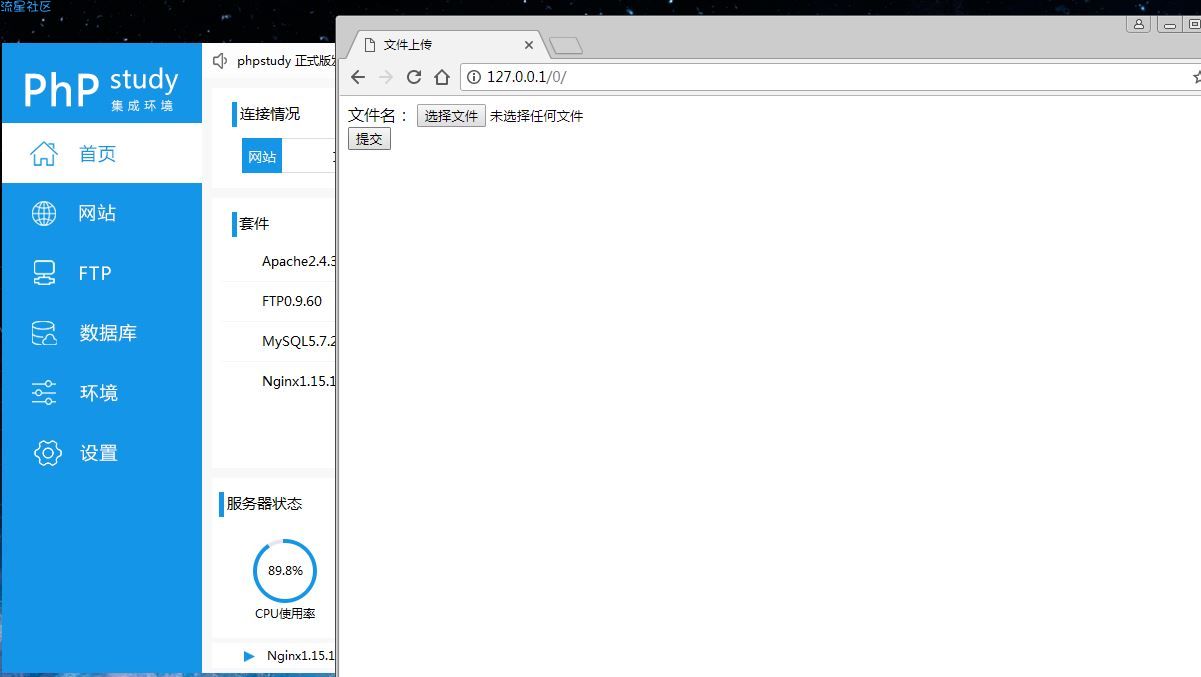Viewport: 1201px width, 677px height.
Task: Click the page icon on 文件上传 tab
Action: pos(369,45)
